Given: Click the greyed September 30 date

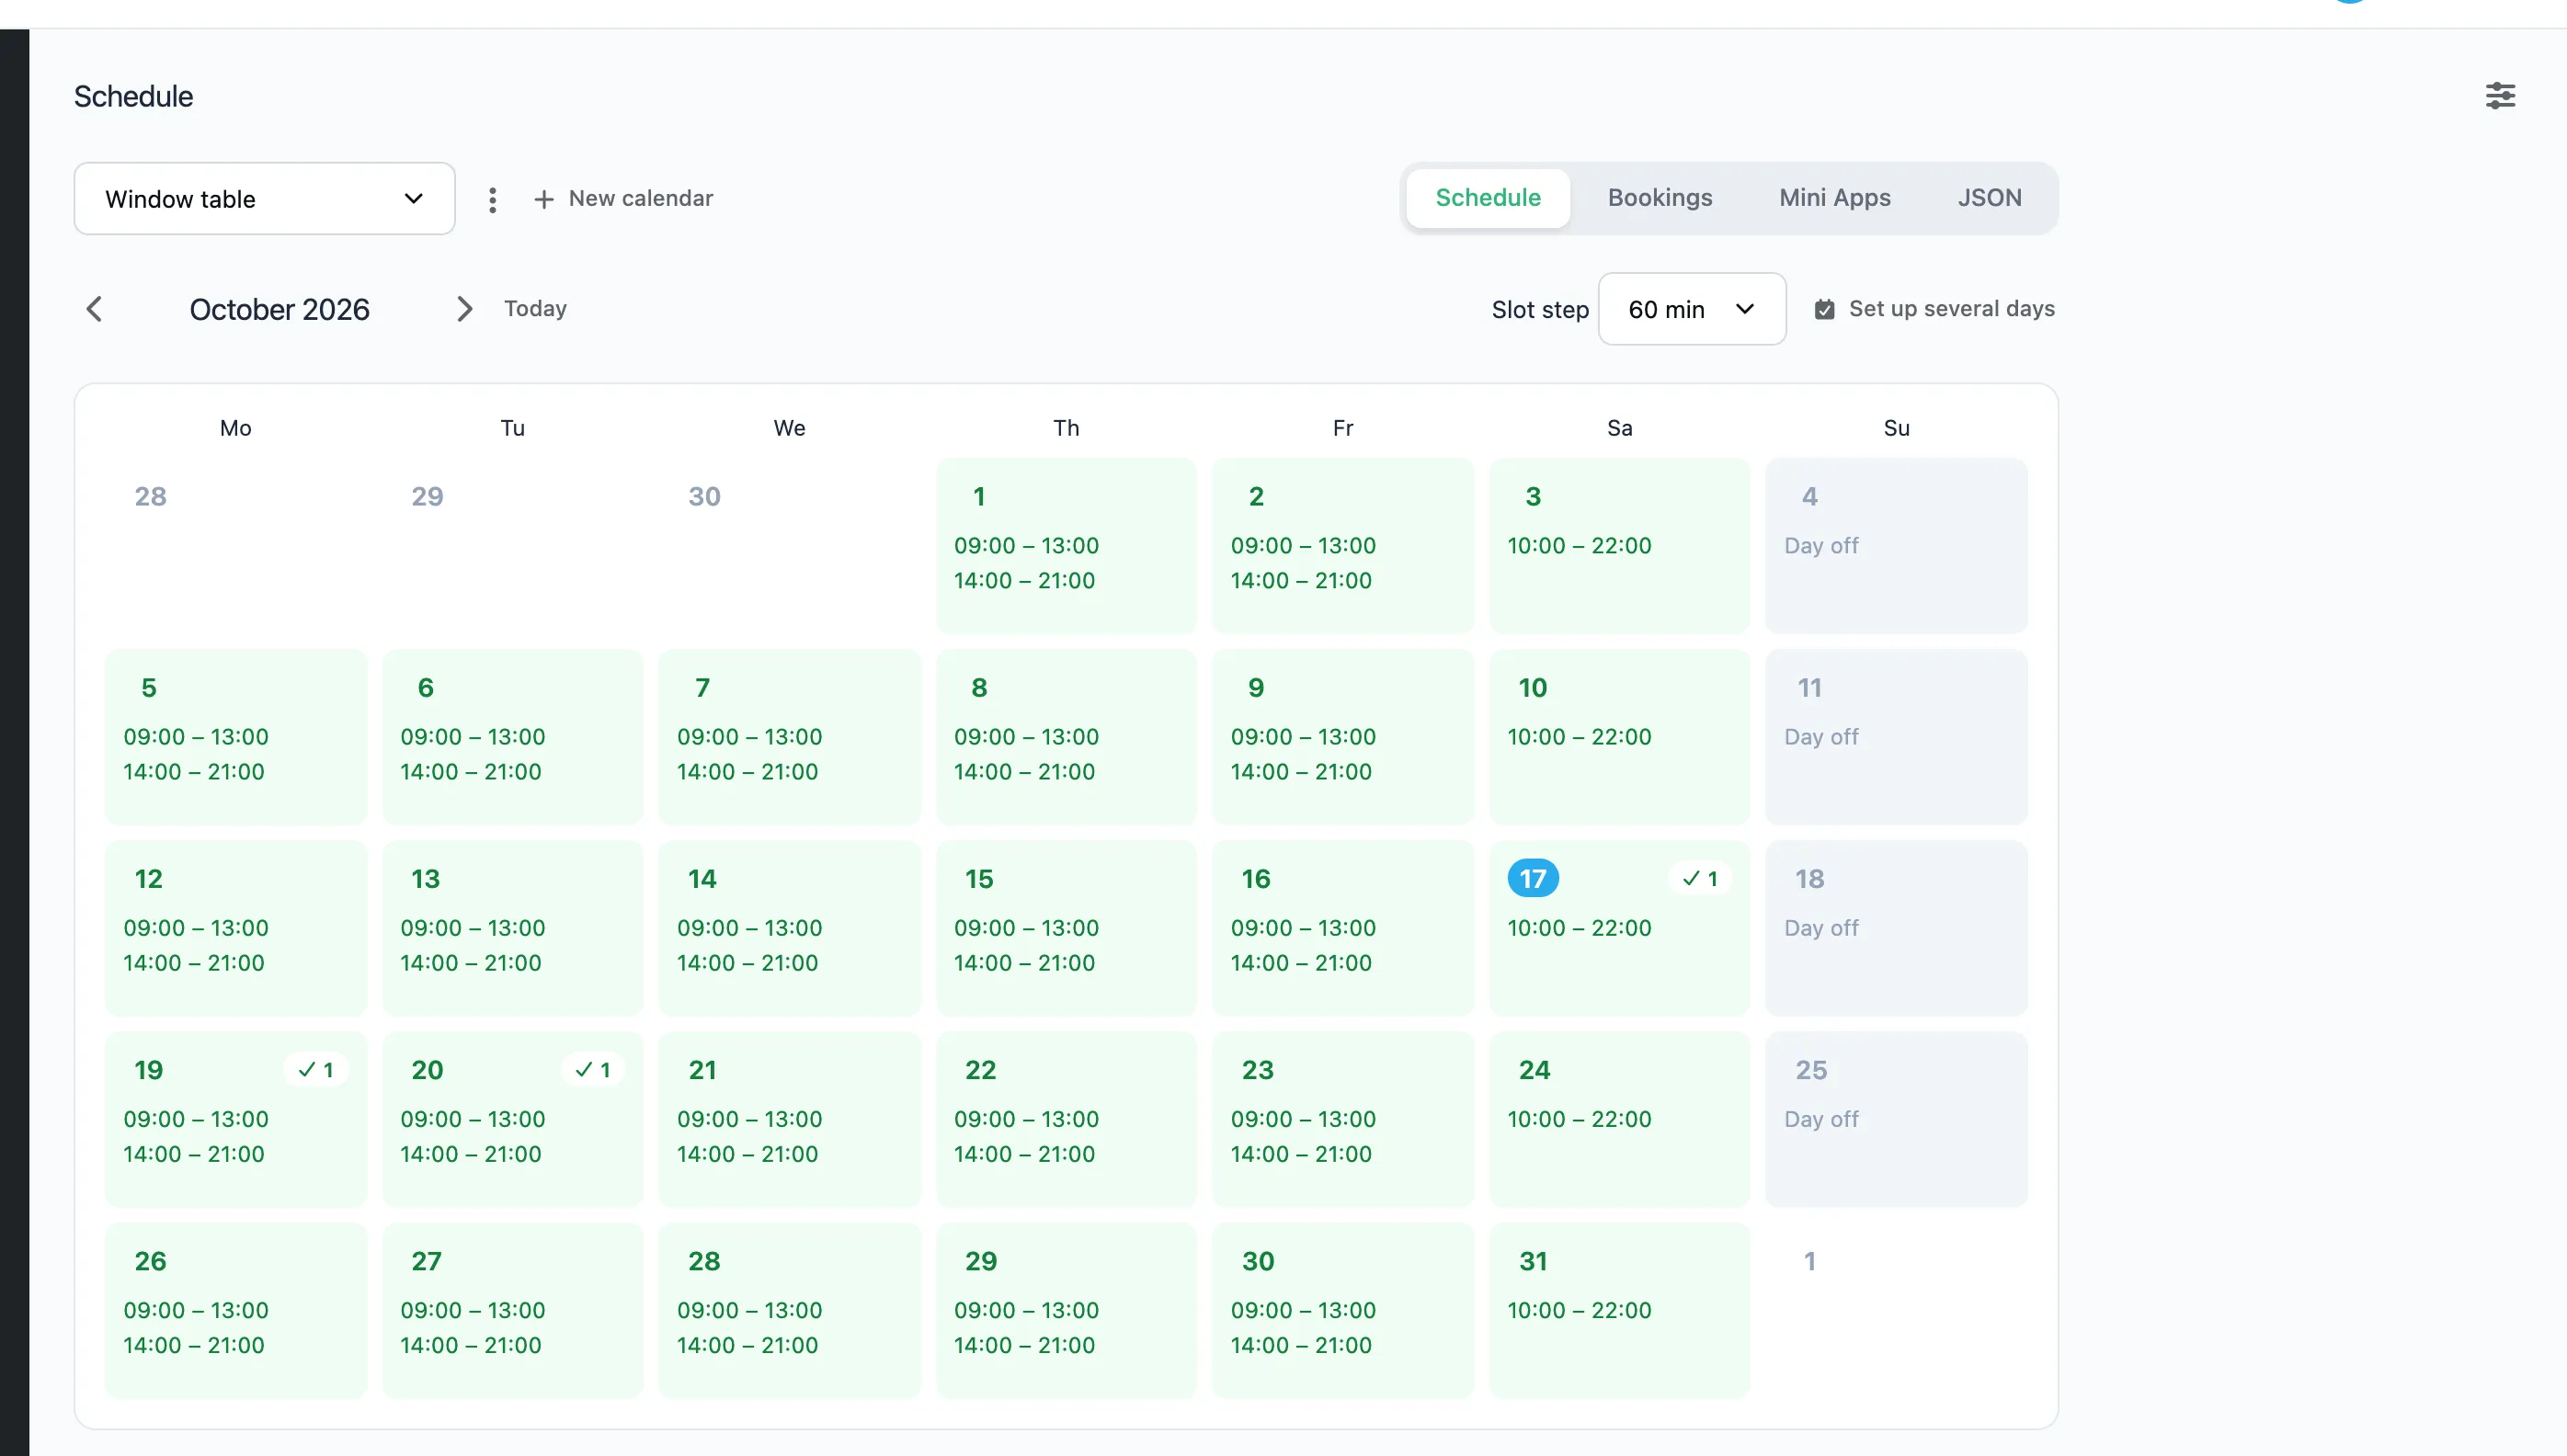Looking at the screenshot, I should (704, 496).
